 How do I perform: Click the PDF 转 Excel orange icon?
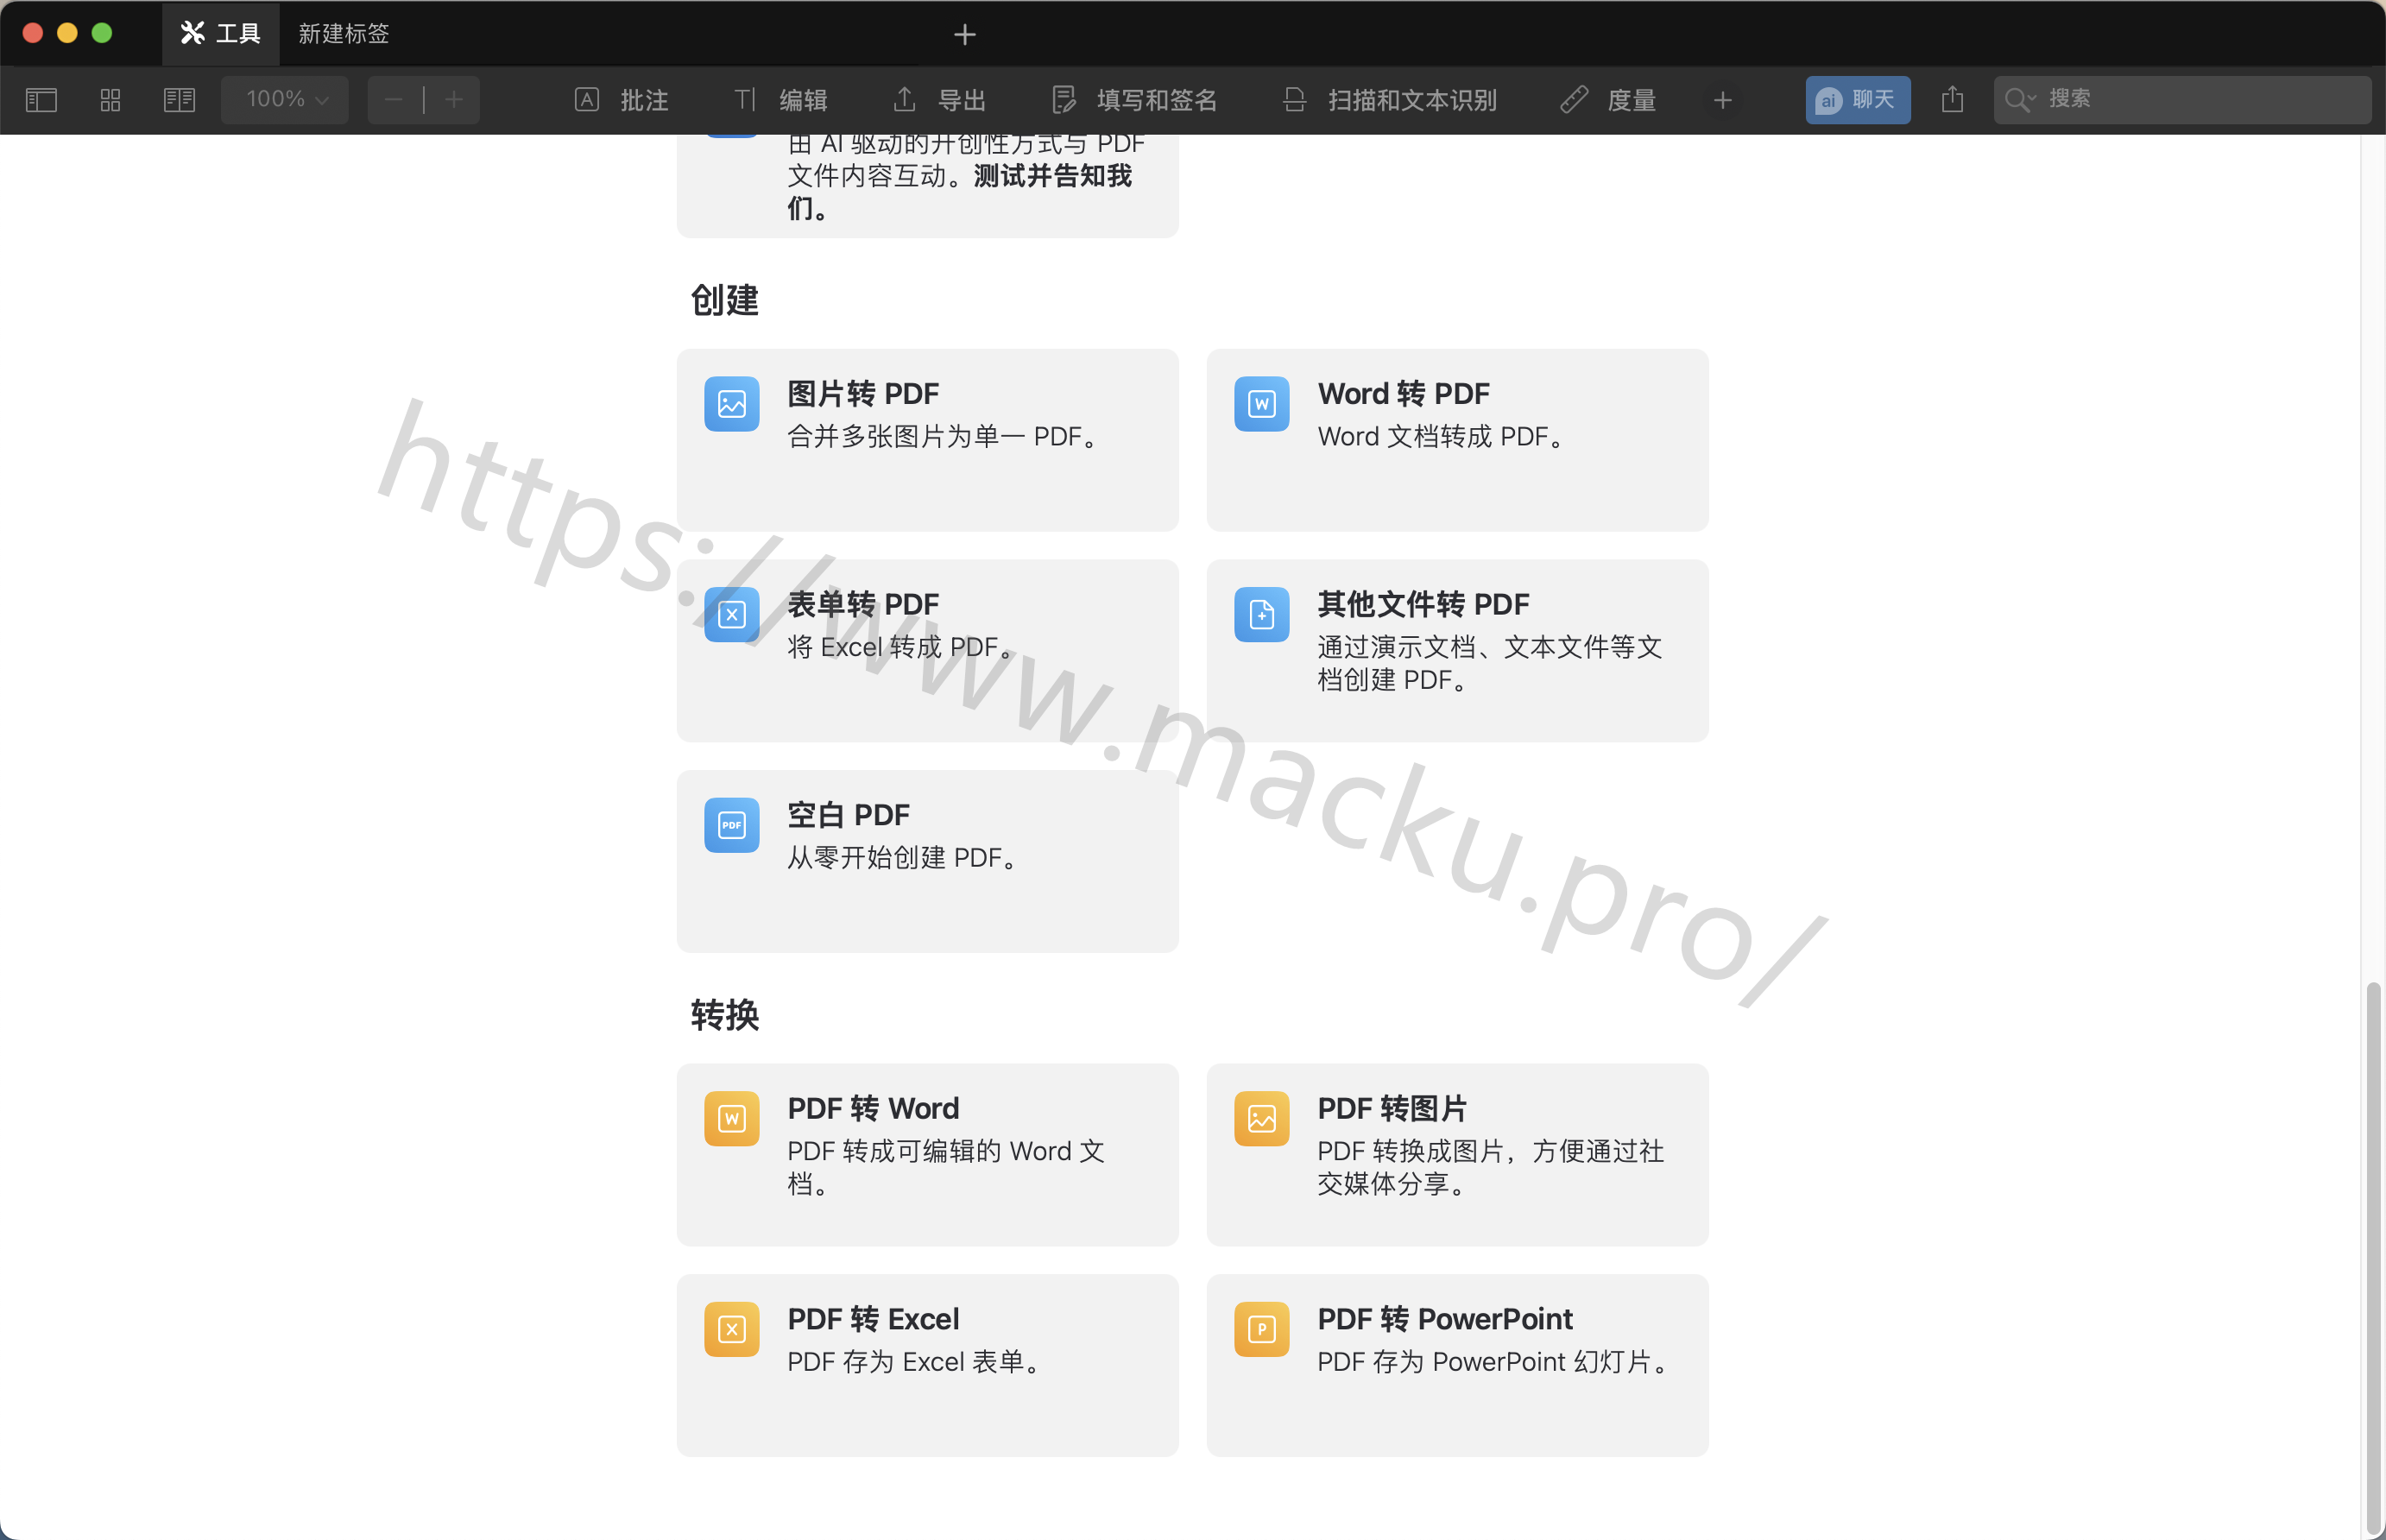click(731, 1329)
